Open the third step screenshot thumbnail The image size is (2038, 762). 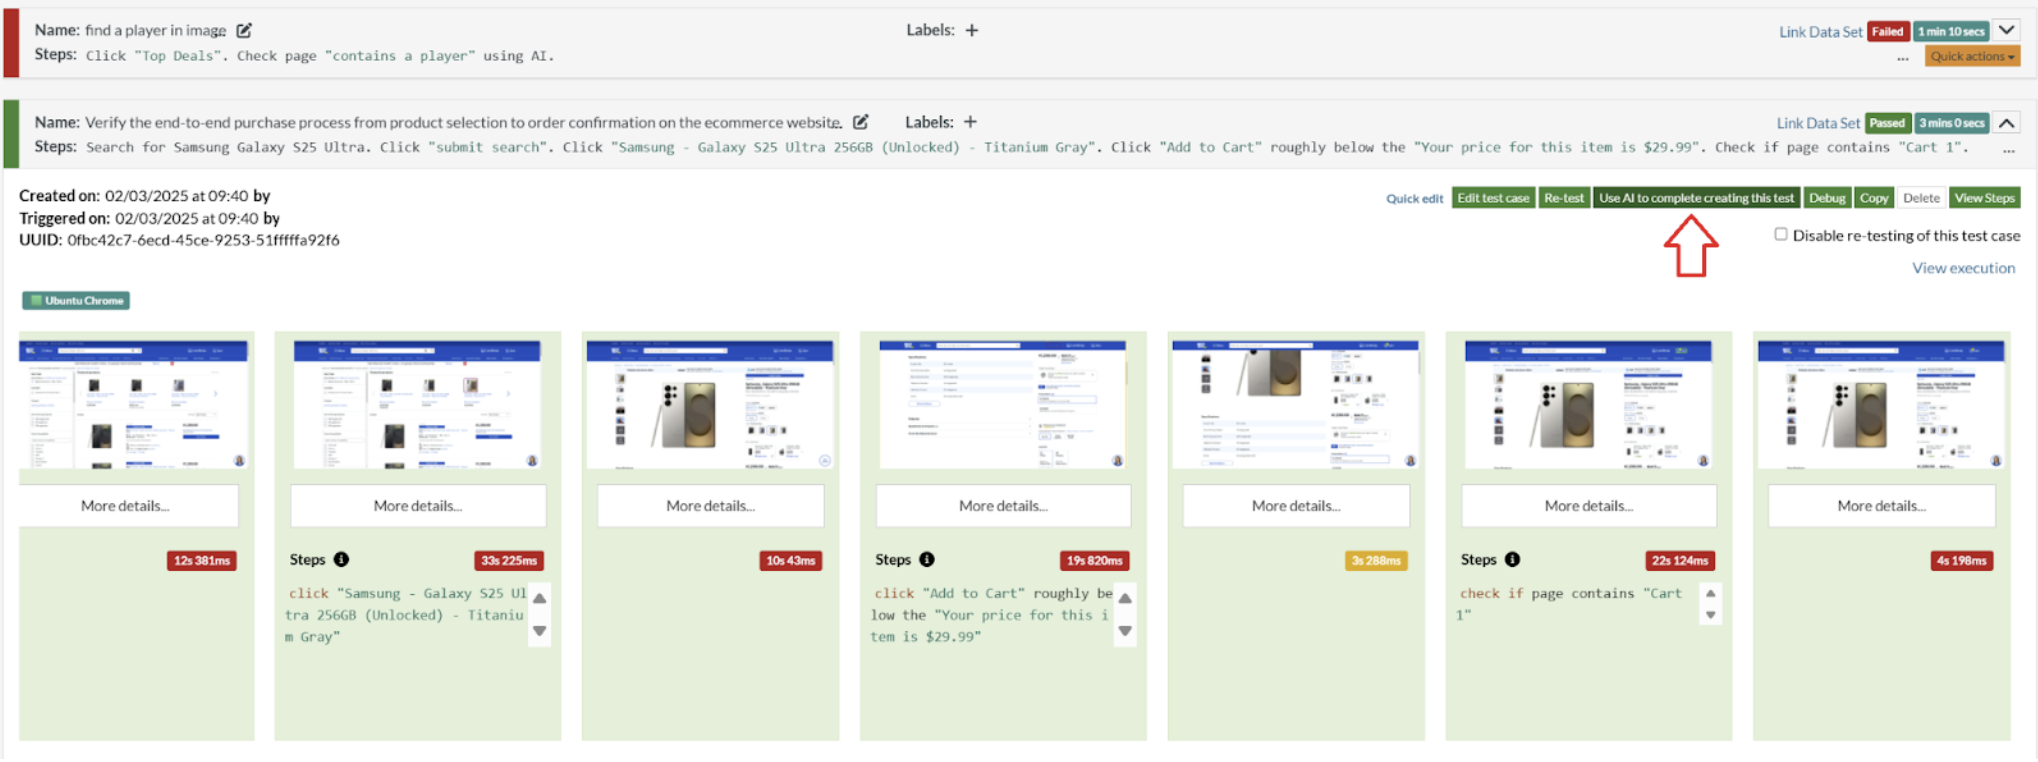710,404
